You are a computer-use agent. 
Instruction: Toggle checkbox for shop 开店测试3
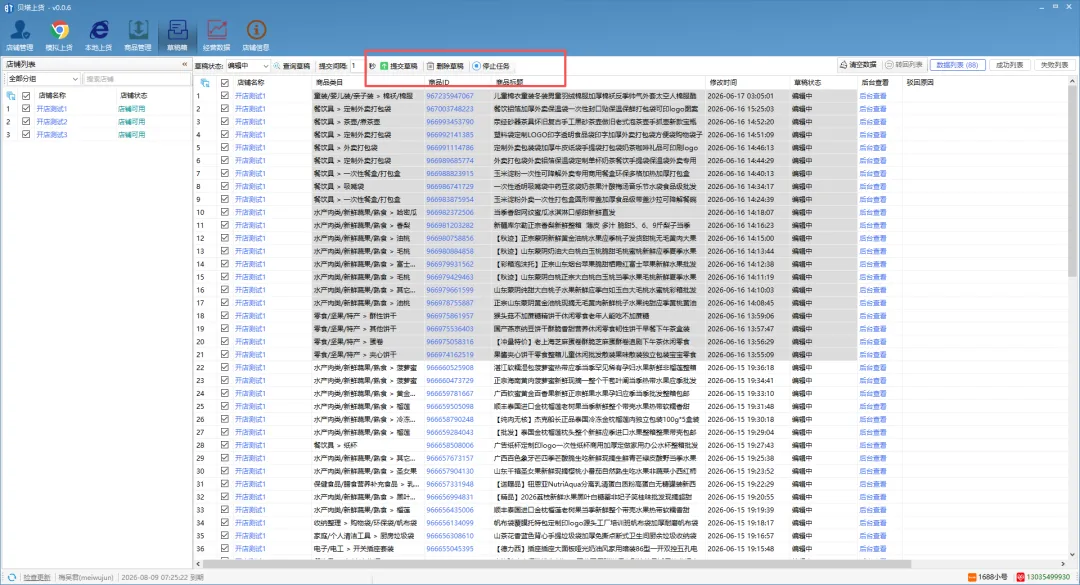tap(26, 134)
